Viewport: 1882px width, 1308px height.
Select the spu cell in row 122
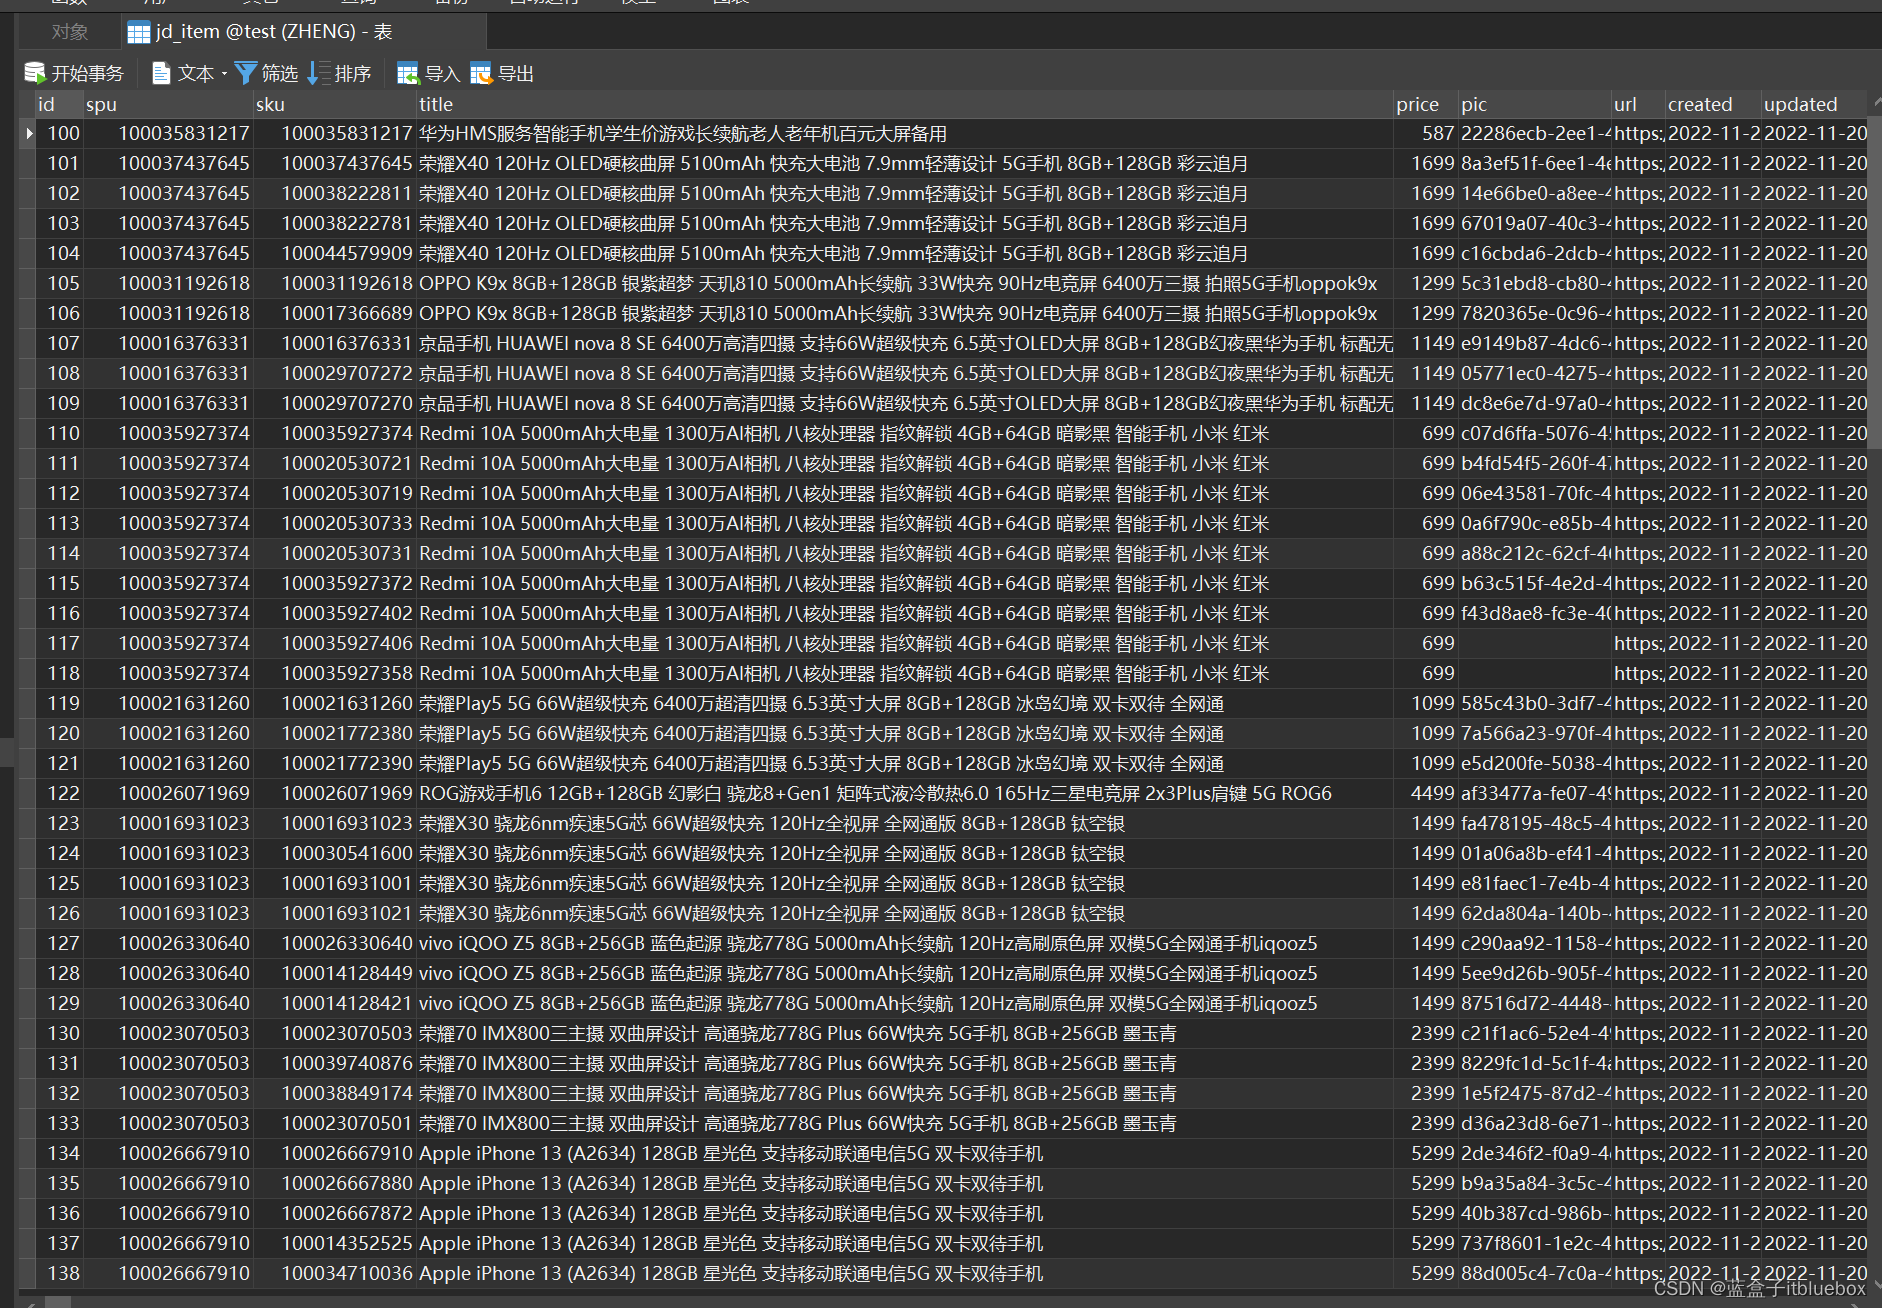pyautogui.click(x=168, y=793)
